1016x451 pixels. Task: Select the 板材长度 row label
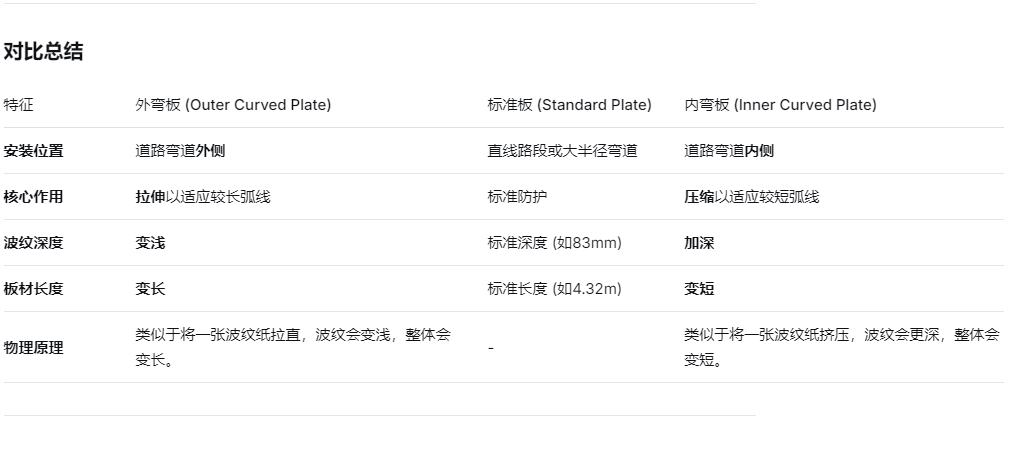coord(33,289)
